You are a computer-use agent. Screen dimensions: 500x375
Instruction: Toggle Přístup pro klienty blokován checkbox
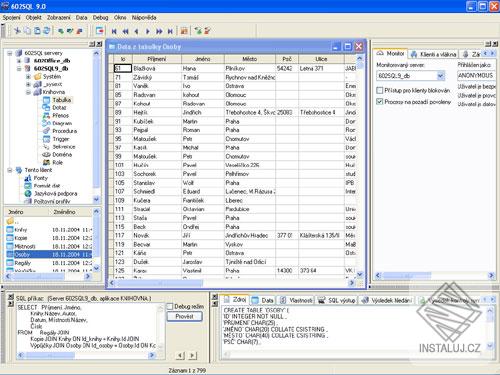coord(380,90)
